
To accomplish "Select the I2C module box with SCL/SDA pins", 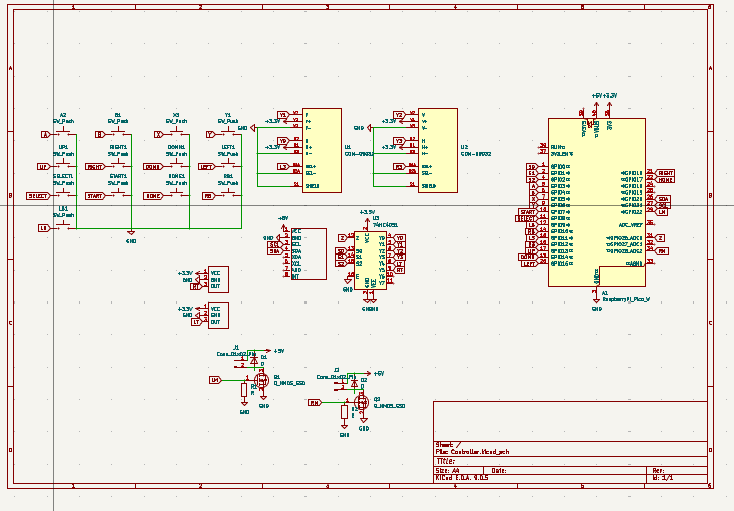I will [x=309, y=254].
